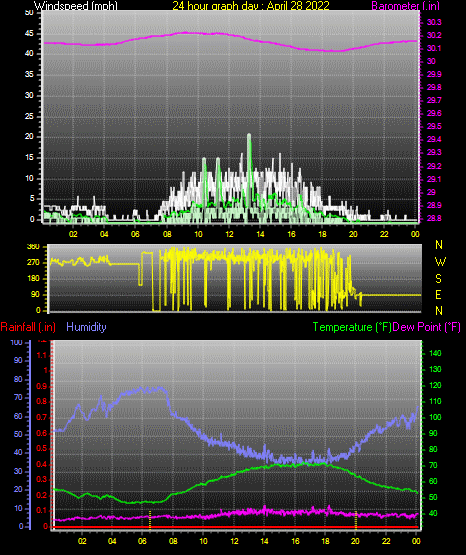Click the "70" humidity scale value in blue
Screen dimensions: 466x555
pyautogui.click(x=18, y=397)
